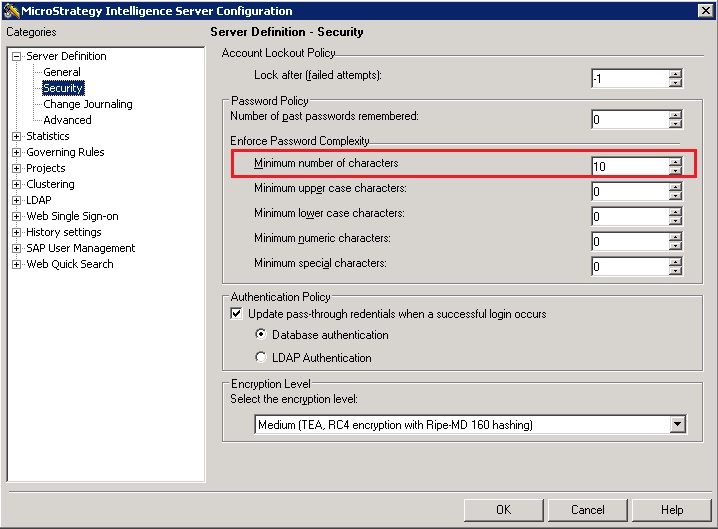
Task: Decrease number of past passwords remembered
Action: pyautogui.click(x=675, y=124)
